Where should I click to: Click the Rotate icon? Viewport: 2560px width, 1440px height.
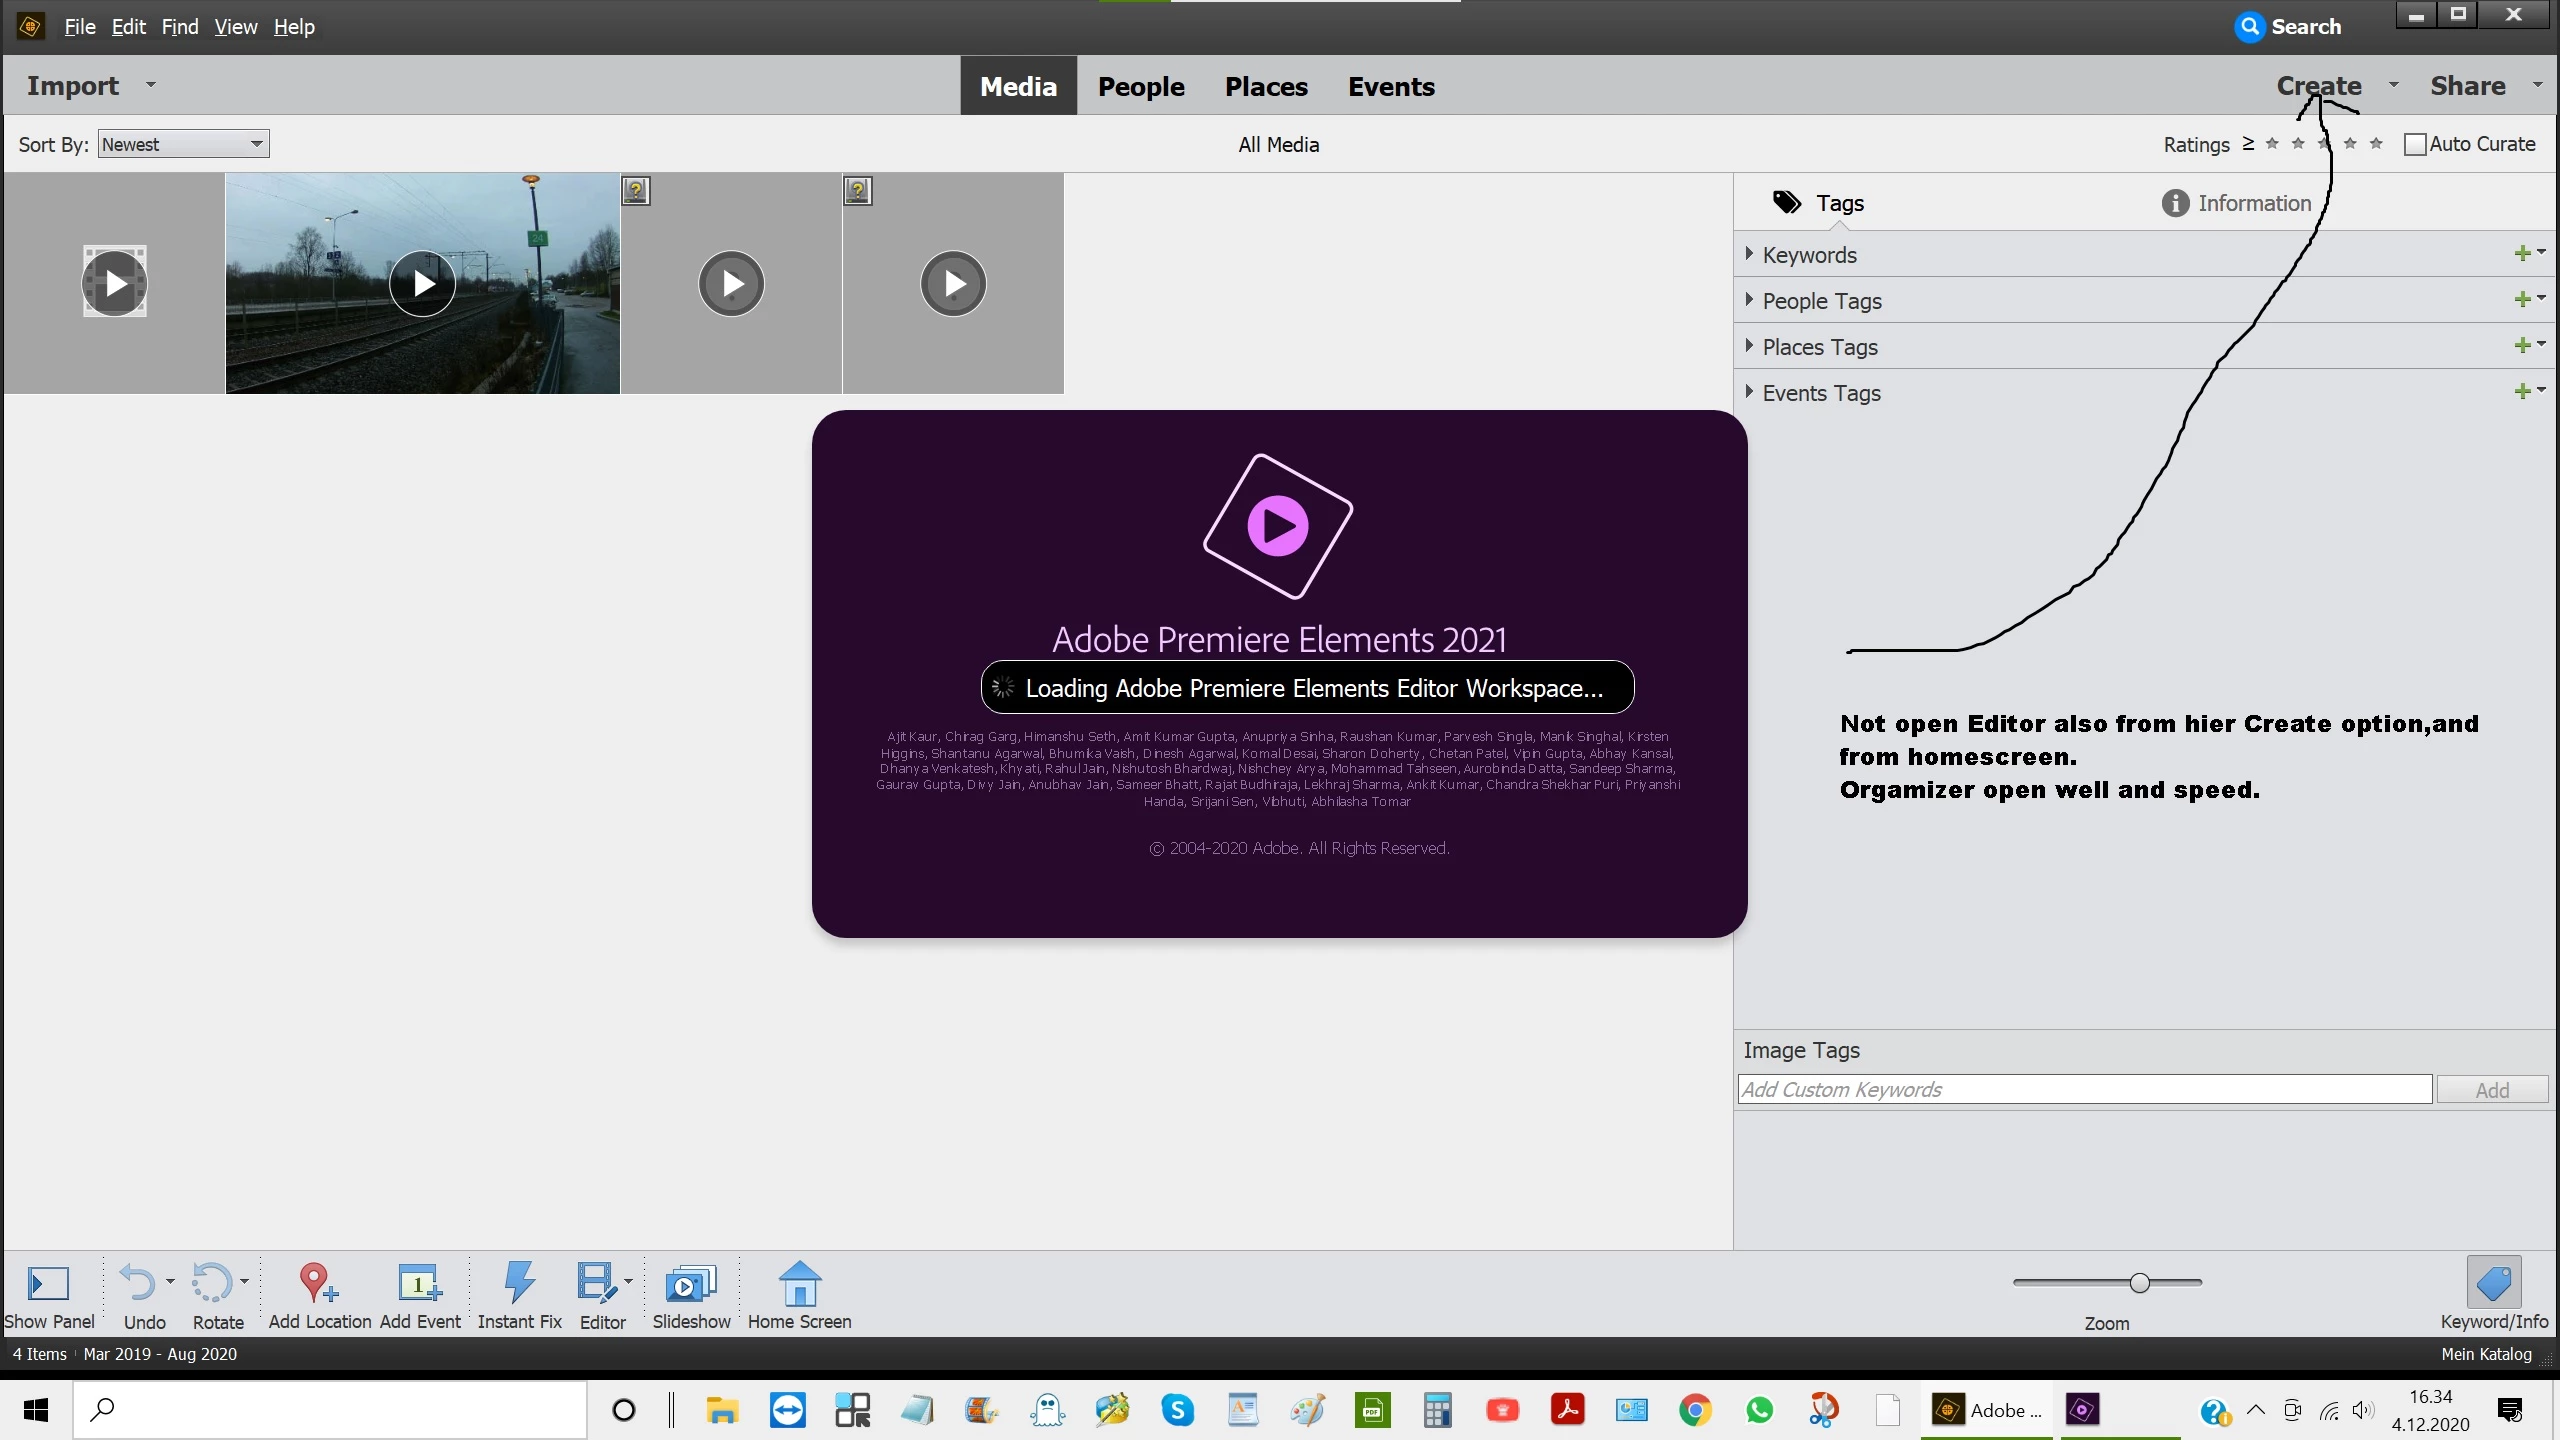pyautogui.click(x=212, y=1283)
